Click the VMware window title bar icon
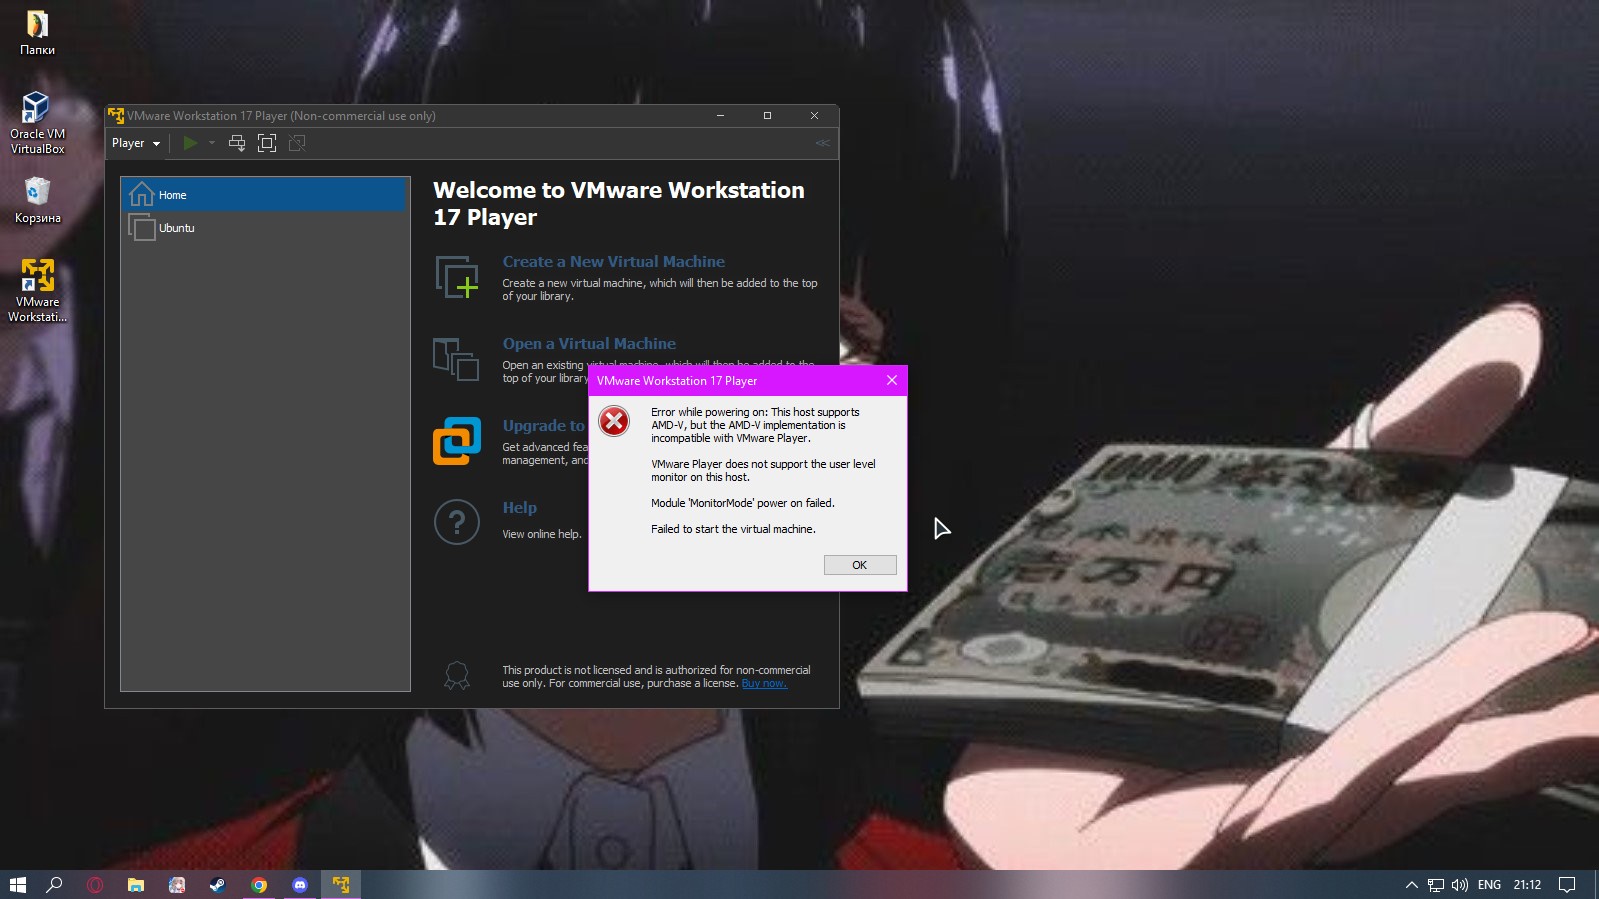Viewport: 1599px width, 899px height. (116, 116)
